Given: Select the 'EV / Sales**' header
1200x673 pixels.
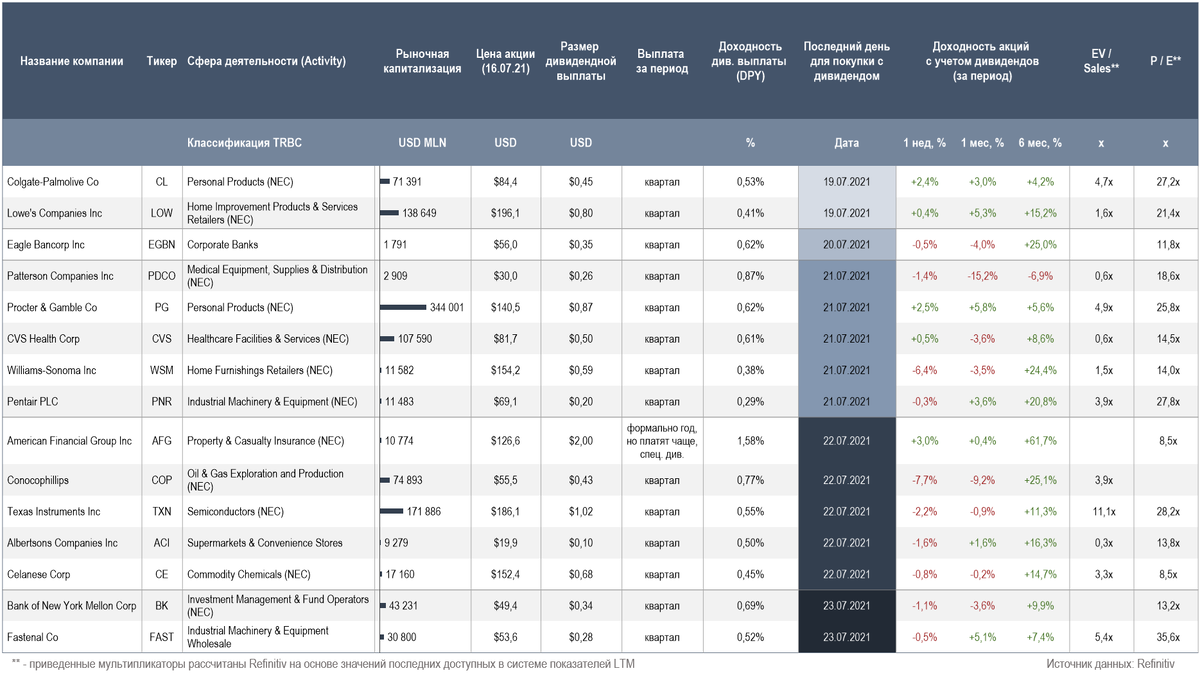Looking at the screenshot, I should pos(1101,61).
